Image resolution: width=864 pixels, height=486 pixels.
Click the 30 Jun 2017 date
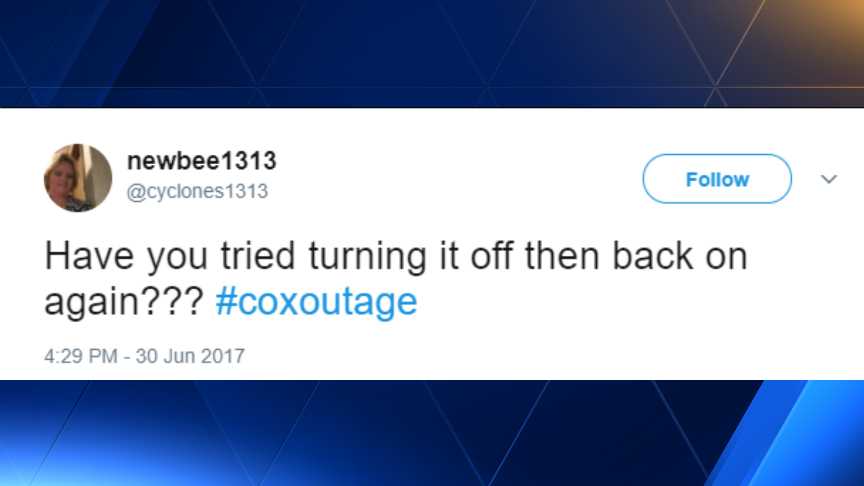(x=190, y=356)
